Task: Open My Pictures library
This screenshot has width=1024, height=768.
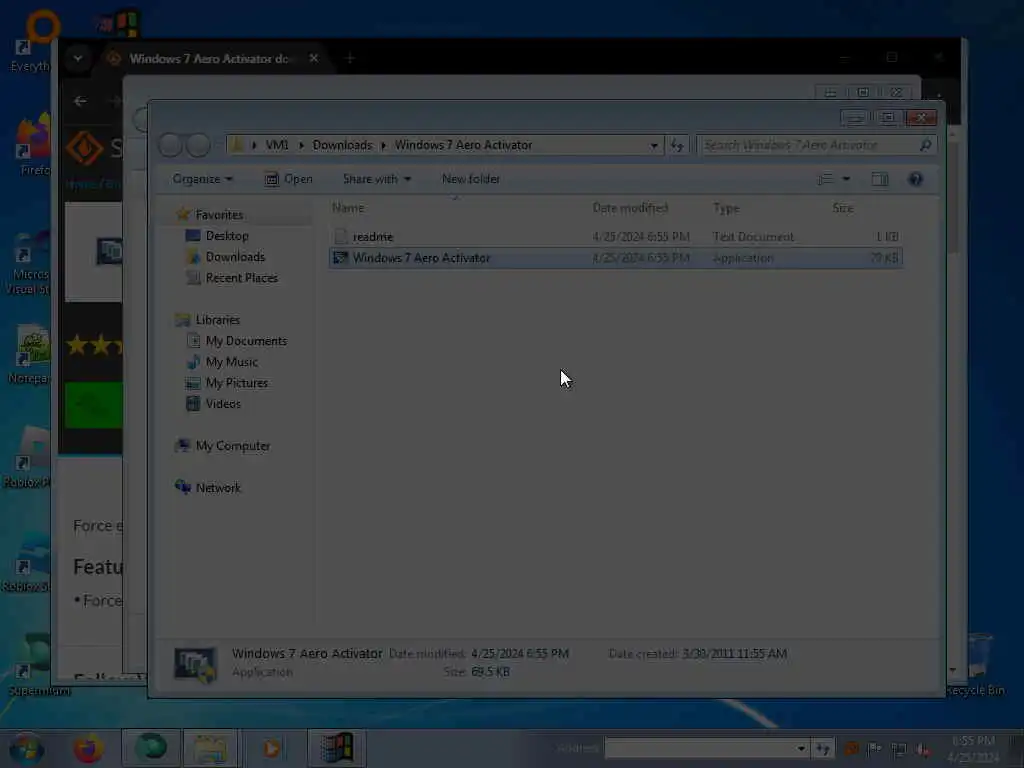Action: [x=236, y=383]
